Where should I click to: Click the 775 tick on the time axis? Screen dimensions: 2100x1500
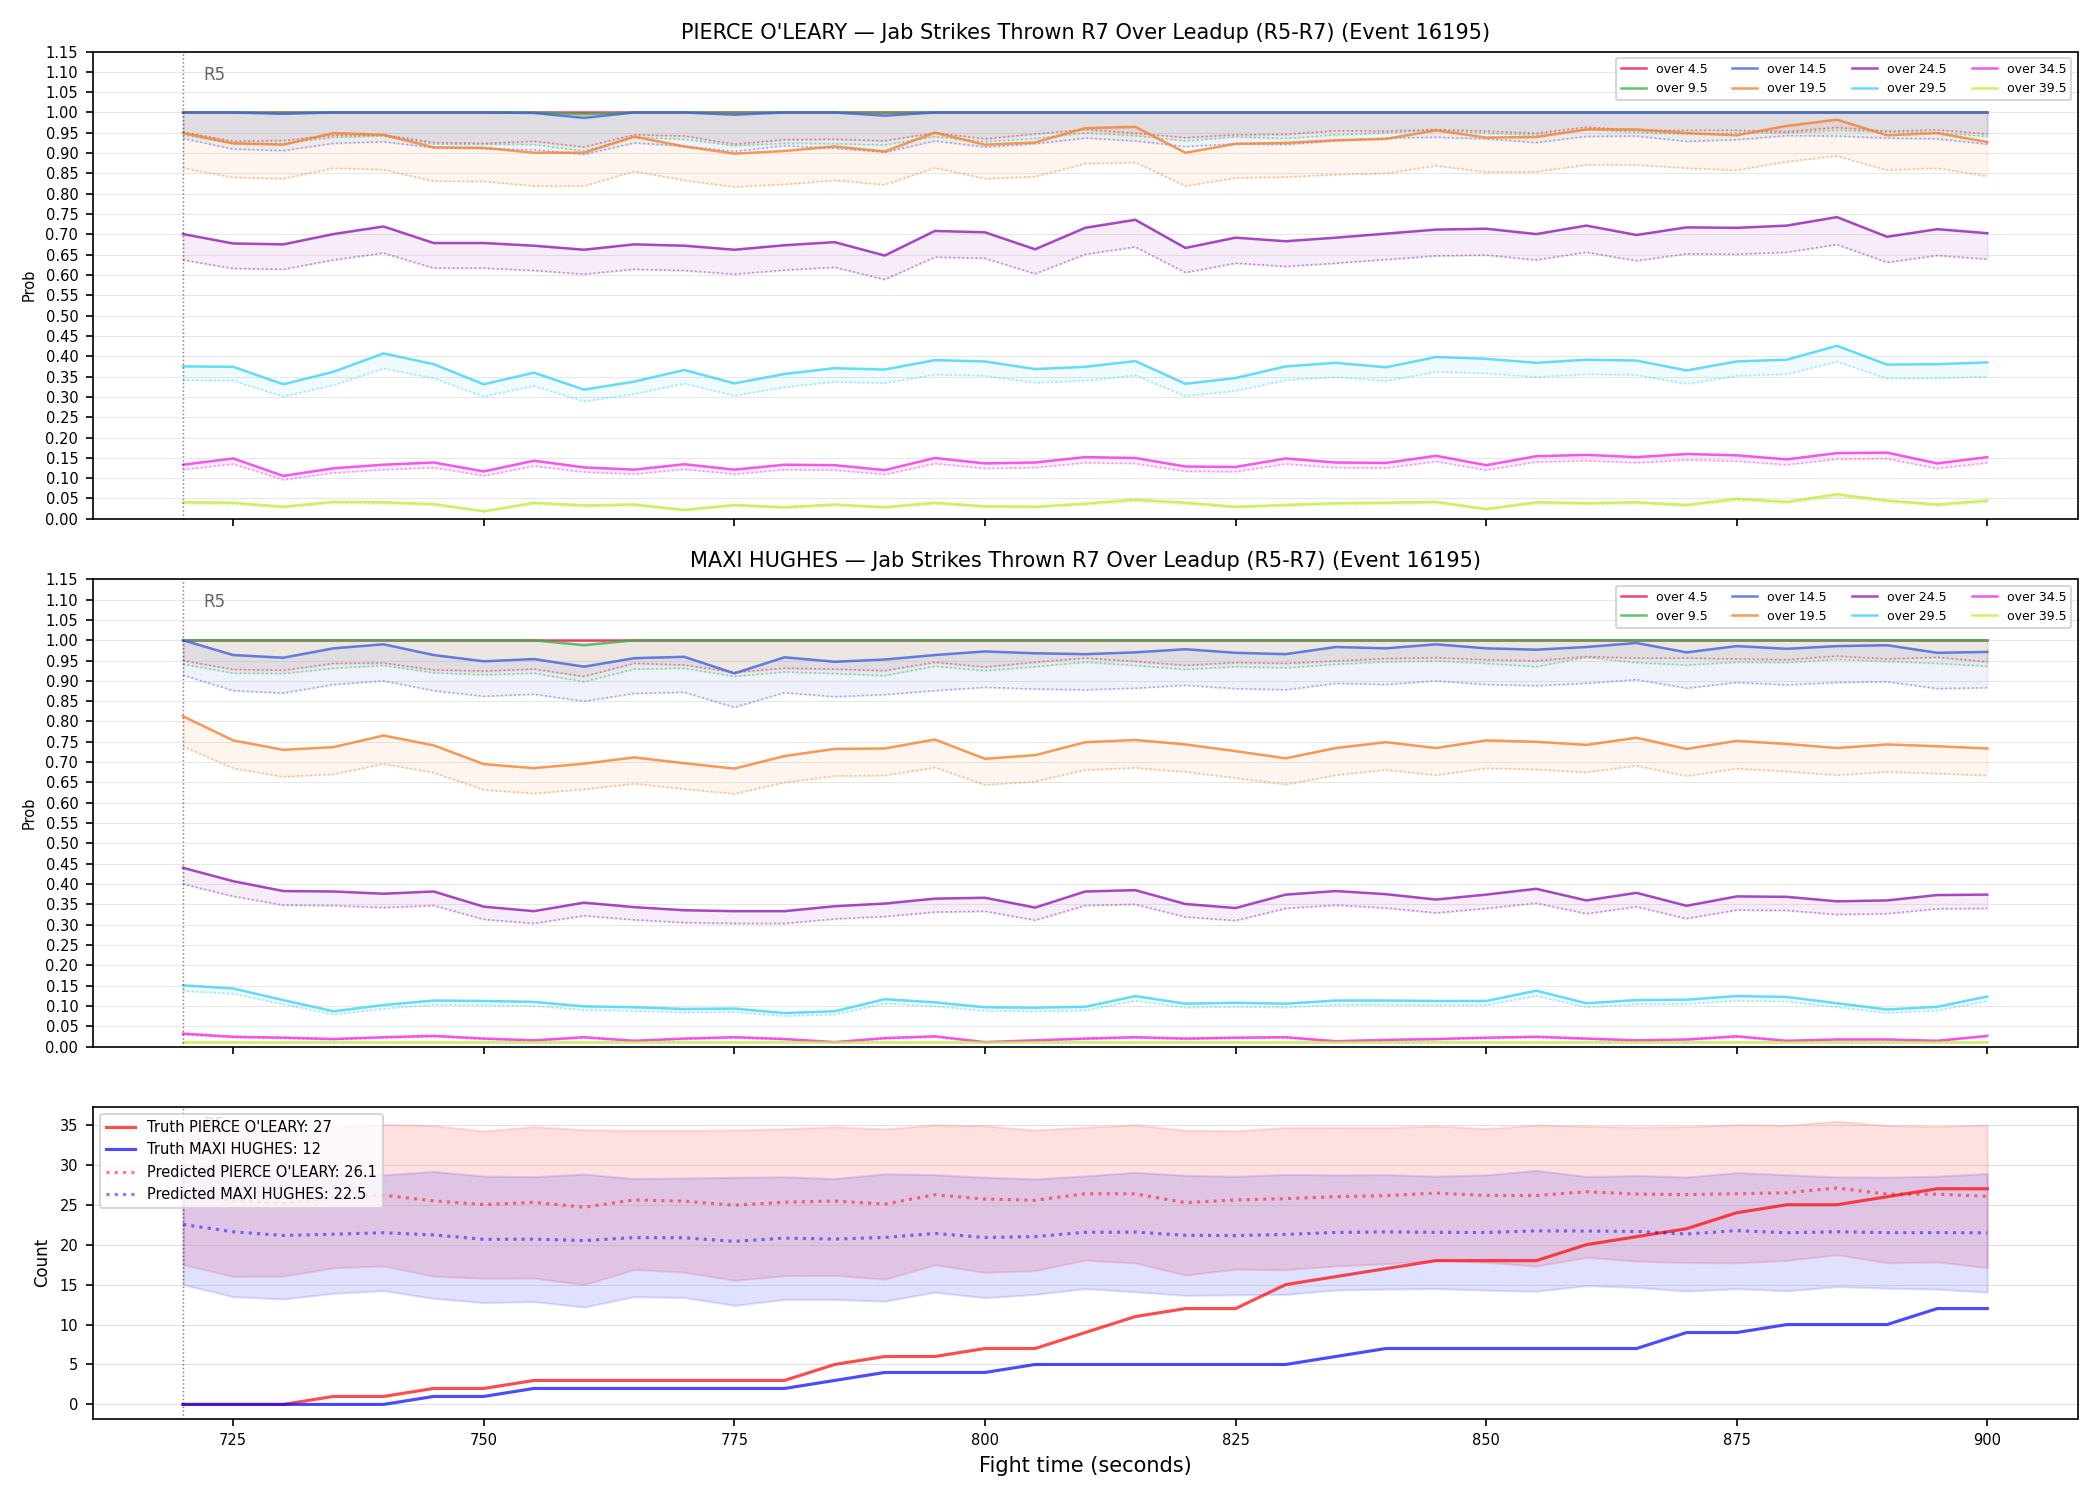pyautogui.click(x=734, y=1438)
